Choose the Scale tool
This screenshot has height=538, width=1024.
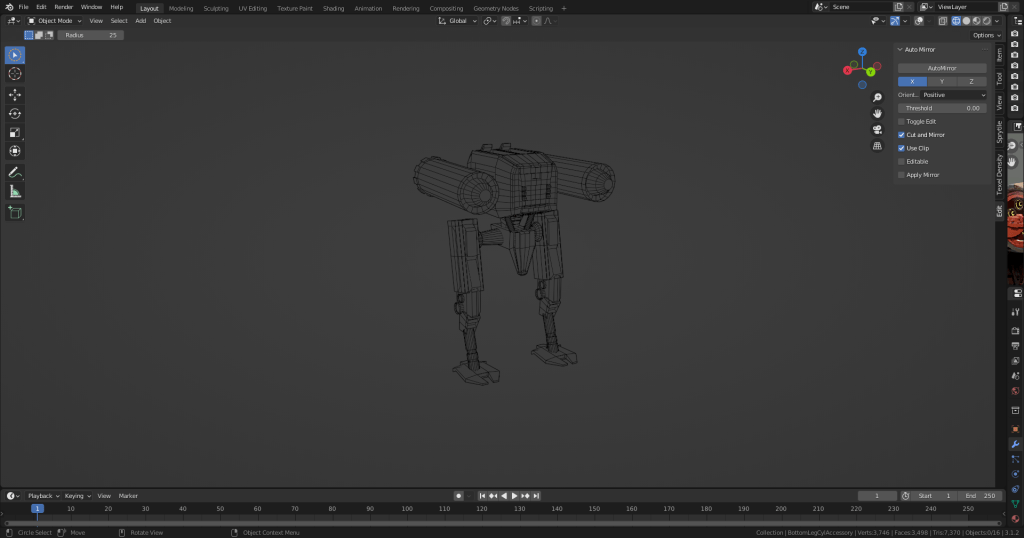[x=15, y=133]
